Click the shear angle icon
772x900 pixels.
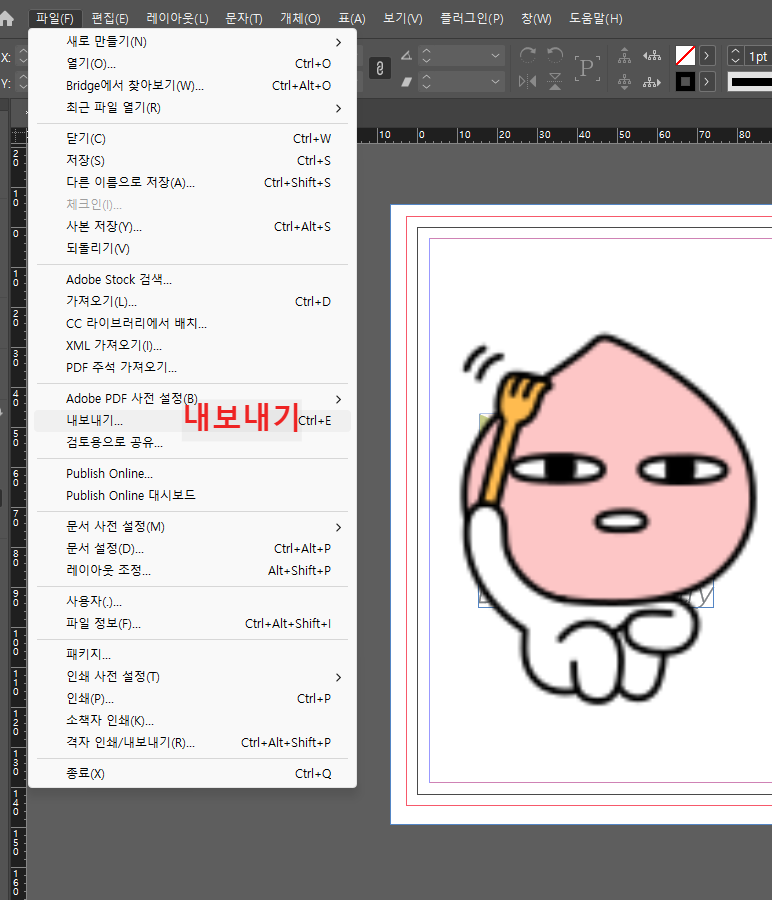click(x=406, y=82)
